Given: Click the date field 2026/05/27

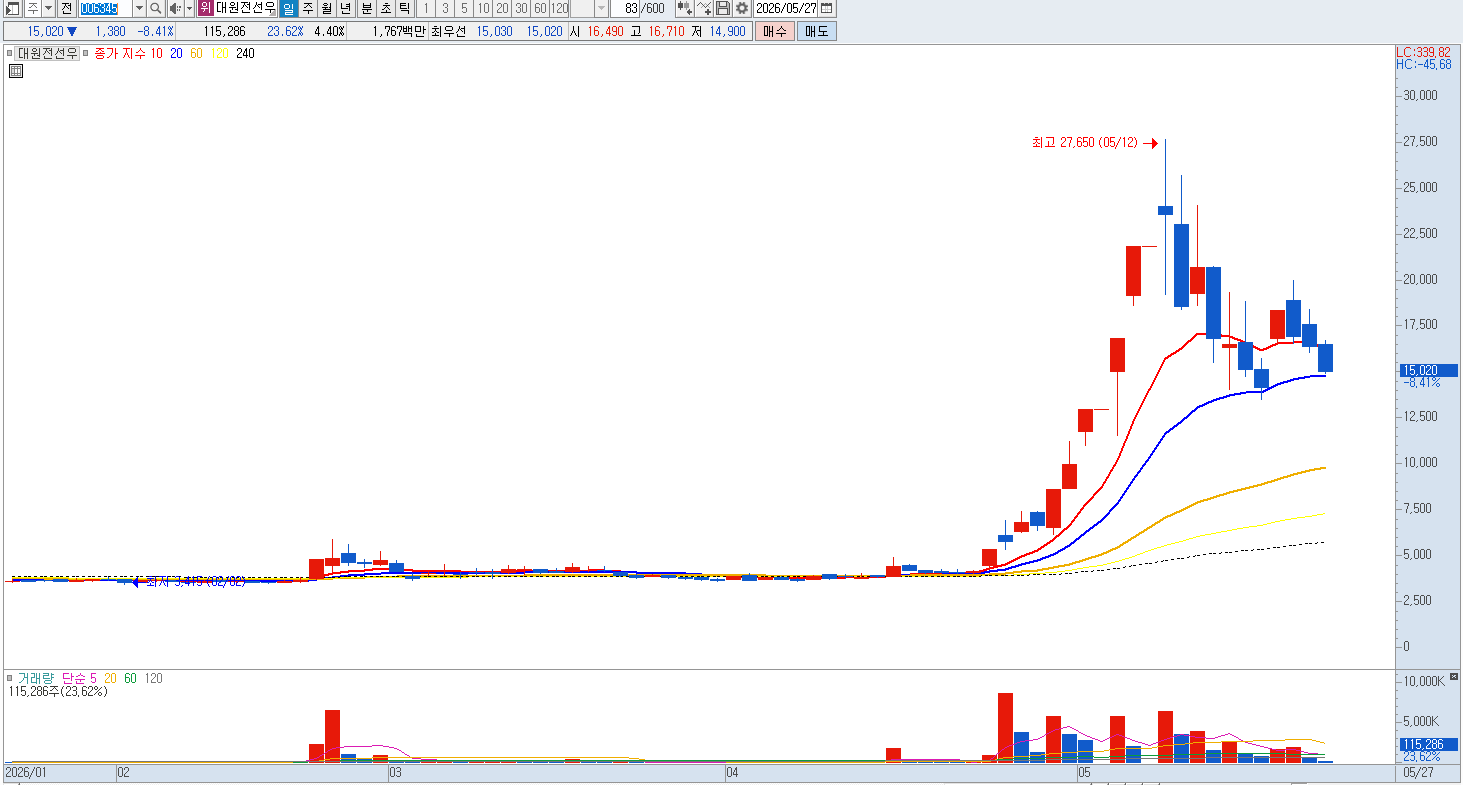Looking at the screenshot, I should pos(786,8).
